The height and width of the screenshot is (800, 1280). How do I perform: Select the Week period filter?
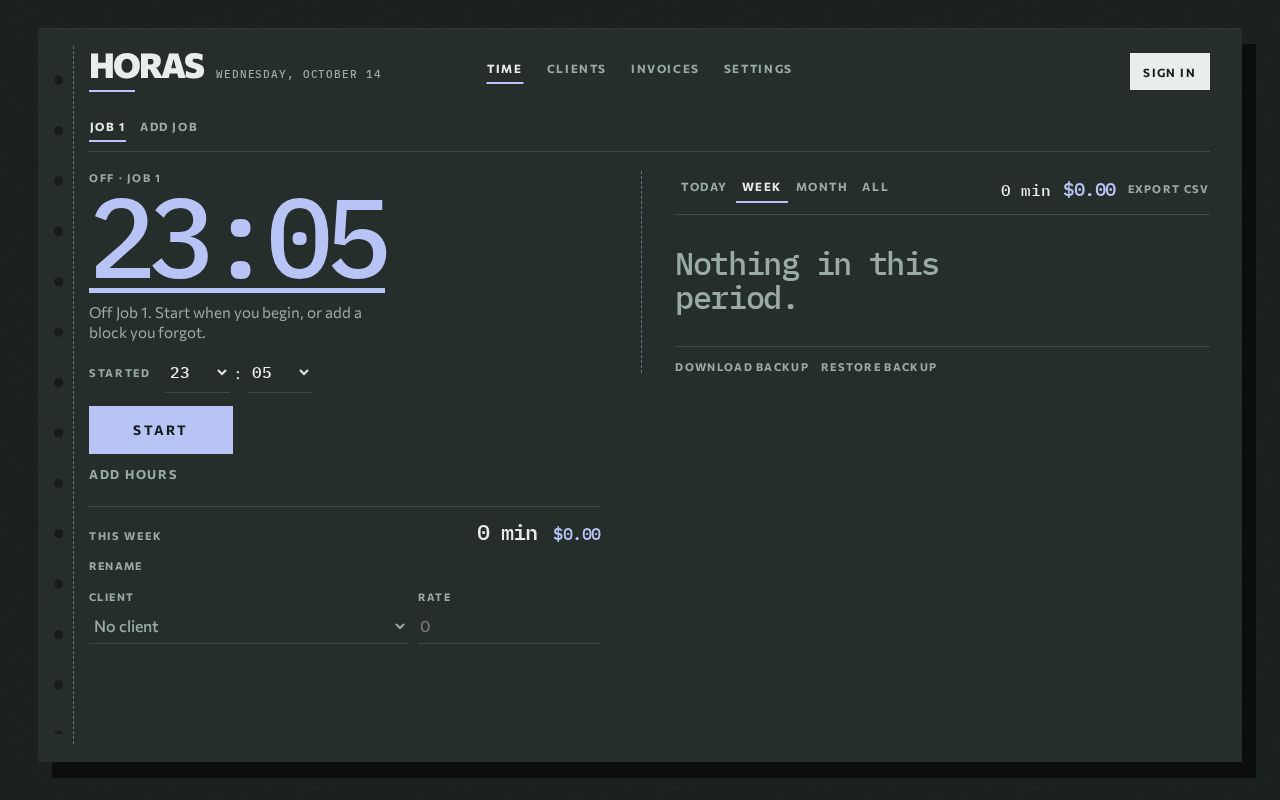click(x=762, y=187)
